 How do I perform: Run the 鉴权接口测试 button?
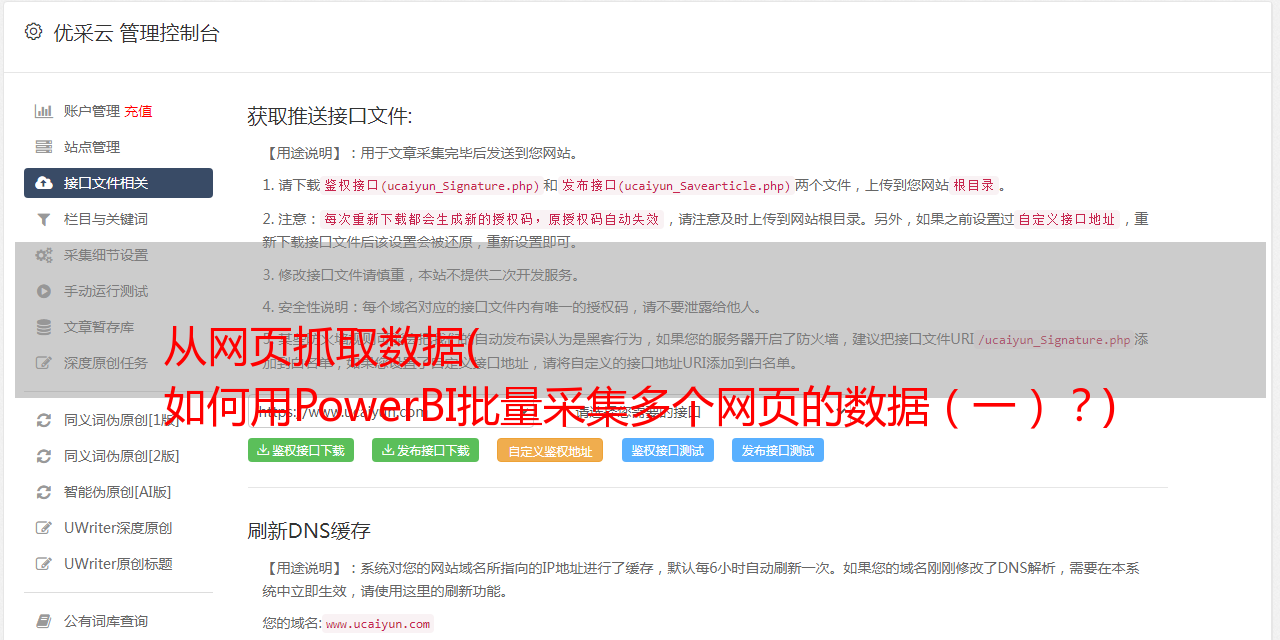click(x=667, y=450)
